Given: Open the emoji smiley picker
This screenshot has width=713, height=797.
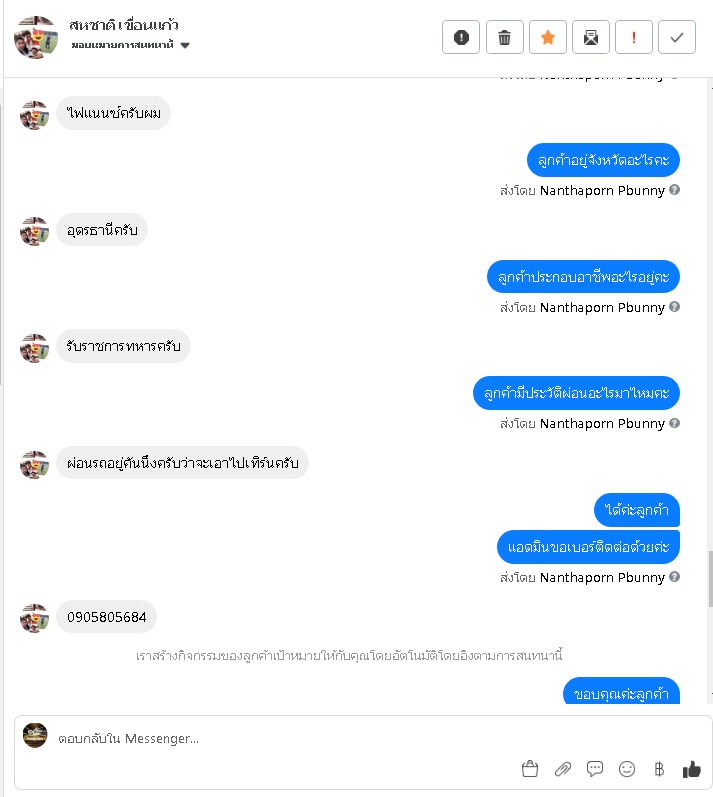Looking at the screenshot, I should click(x=627, y=769).
